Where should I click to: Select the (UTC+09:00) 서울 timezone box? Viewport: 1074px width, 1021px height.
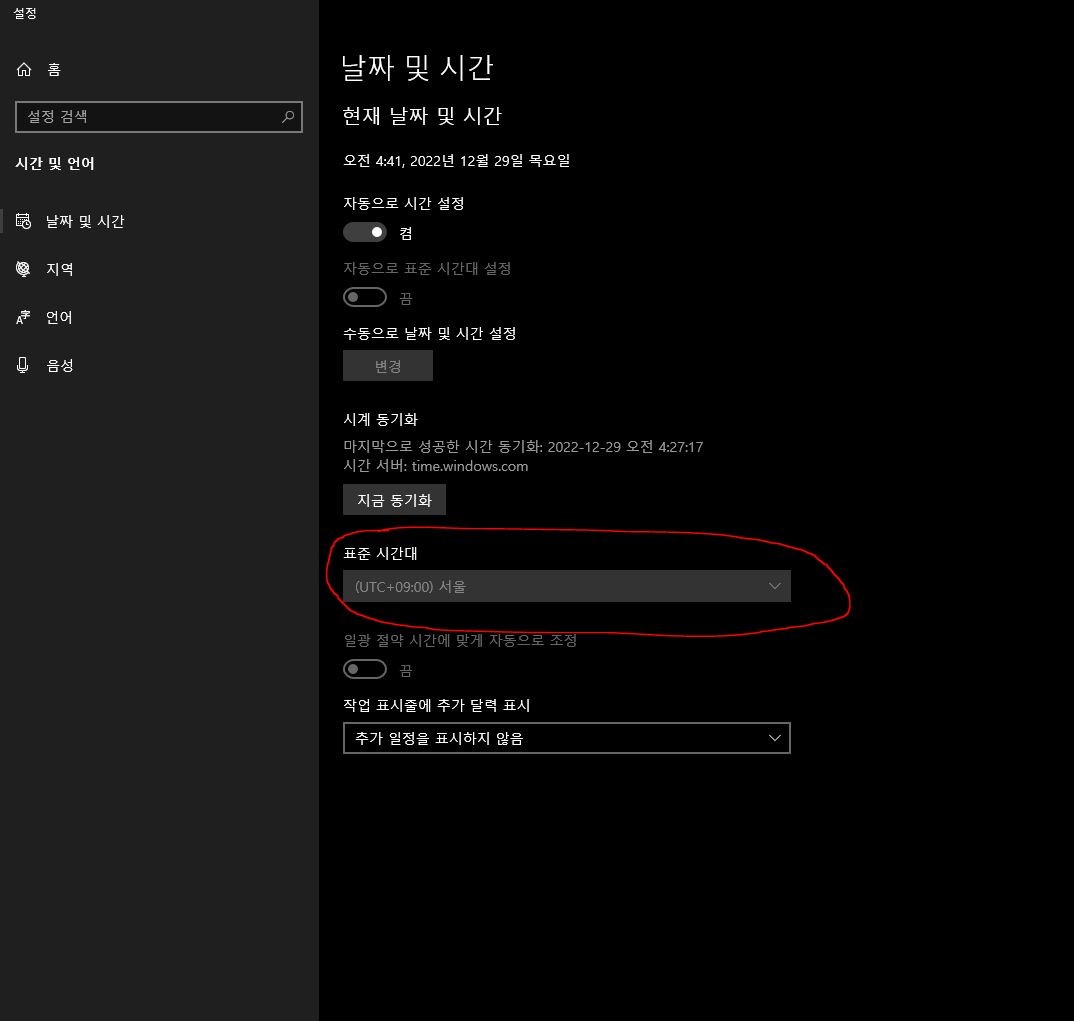(566, 586)
